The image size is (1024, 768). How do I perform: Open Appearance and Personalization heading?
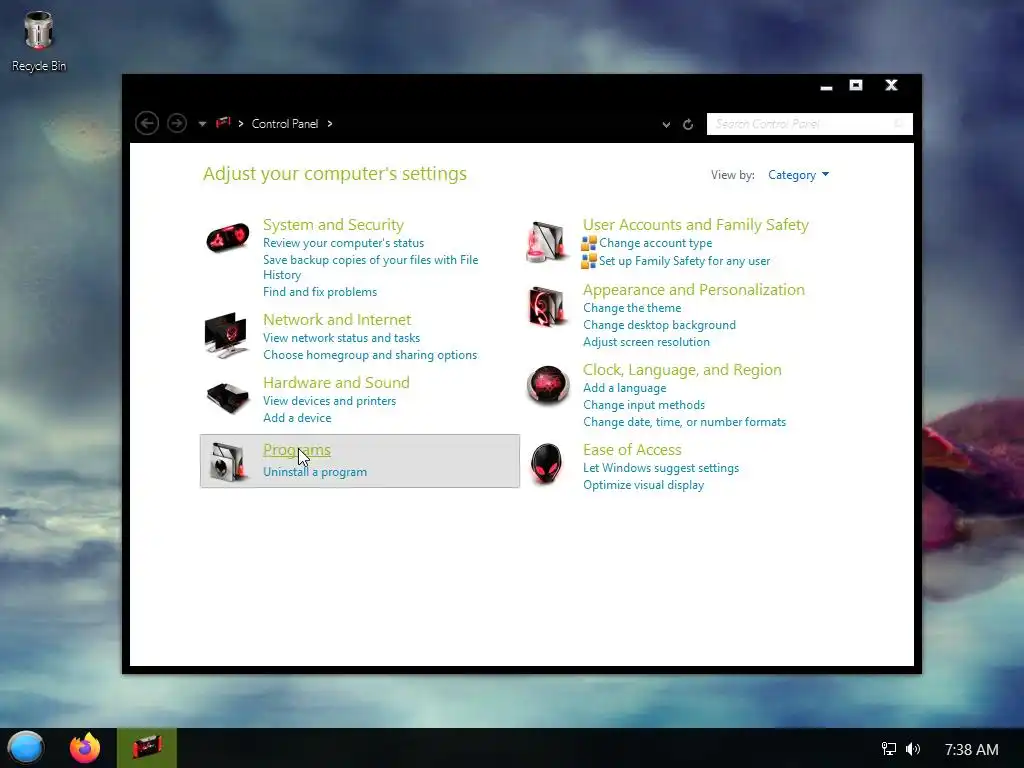[x=694, y=290]
